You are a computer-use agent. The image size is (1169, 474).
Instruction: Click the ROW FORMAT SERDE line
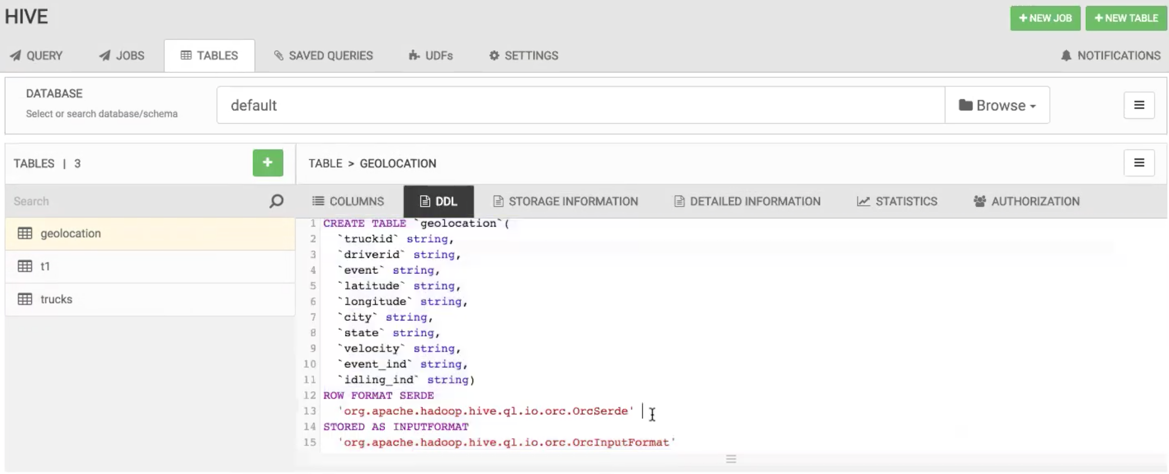pyautogui.click(x=378, y=396)
